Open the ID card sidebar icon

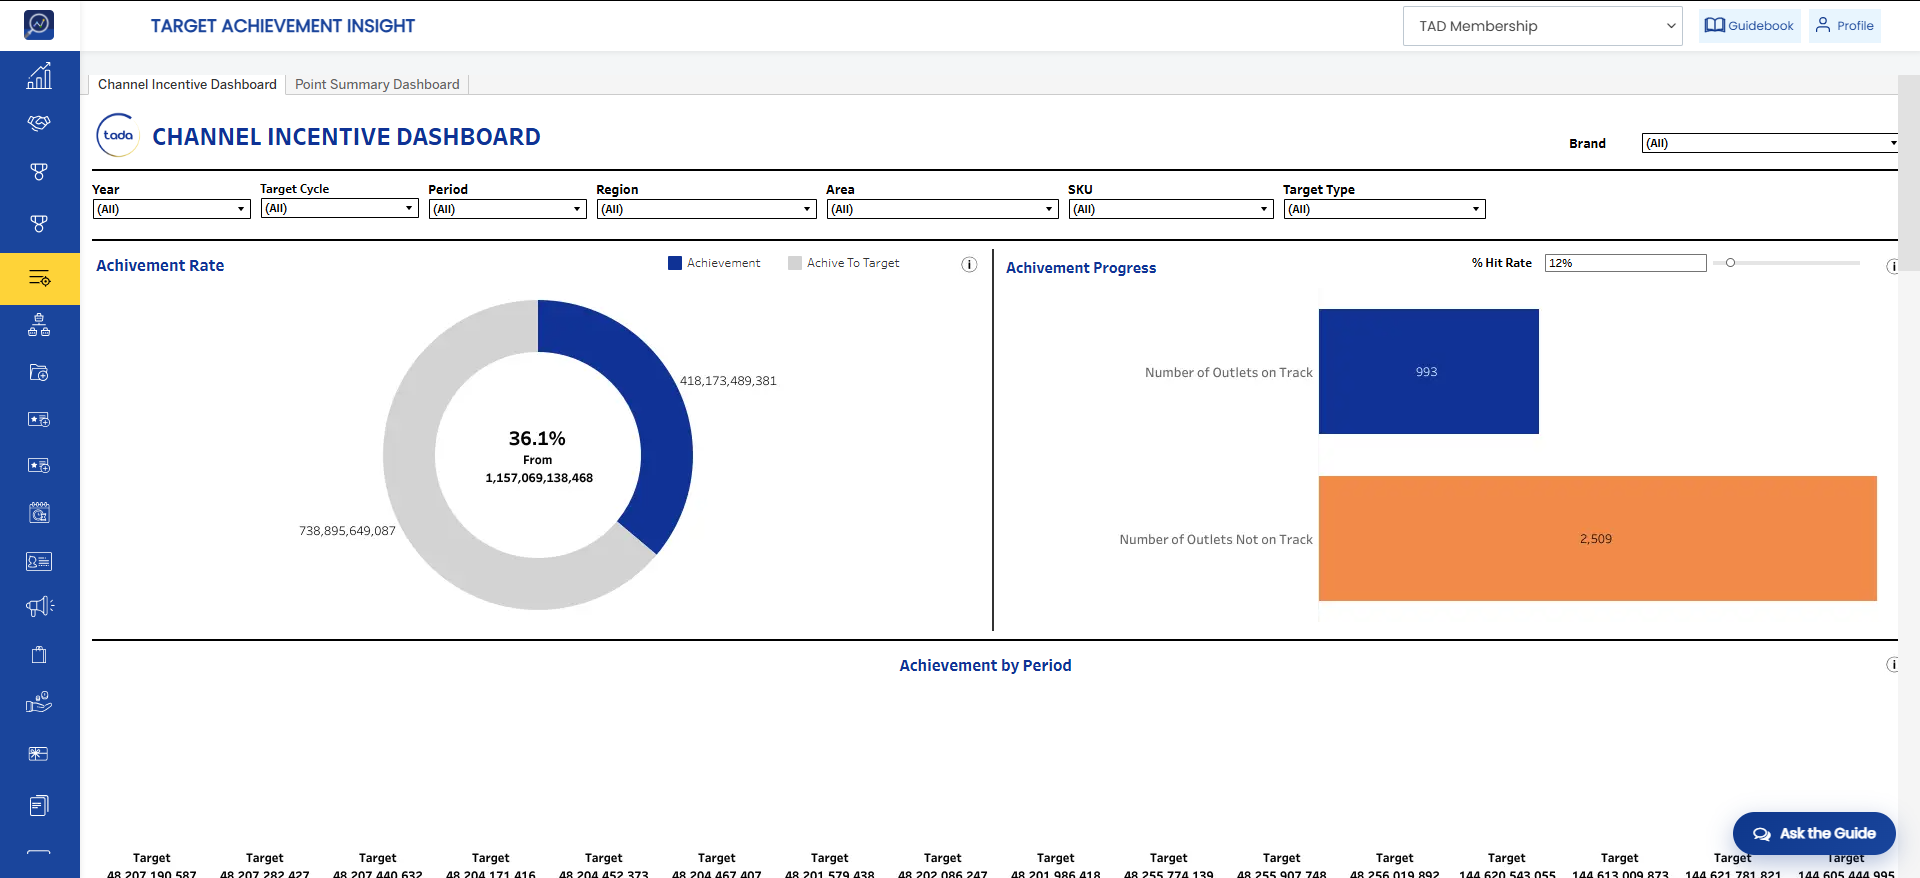(39, 561)
